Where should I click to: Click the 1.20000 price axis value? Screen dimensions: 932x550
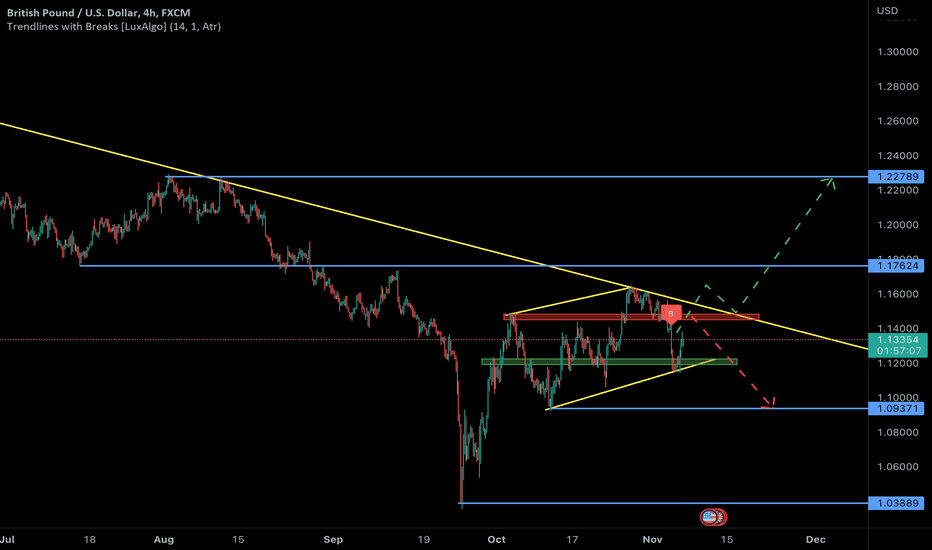click(898, 225)
